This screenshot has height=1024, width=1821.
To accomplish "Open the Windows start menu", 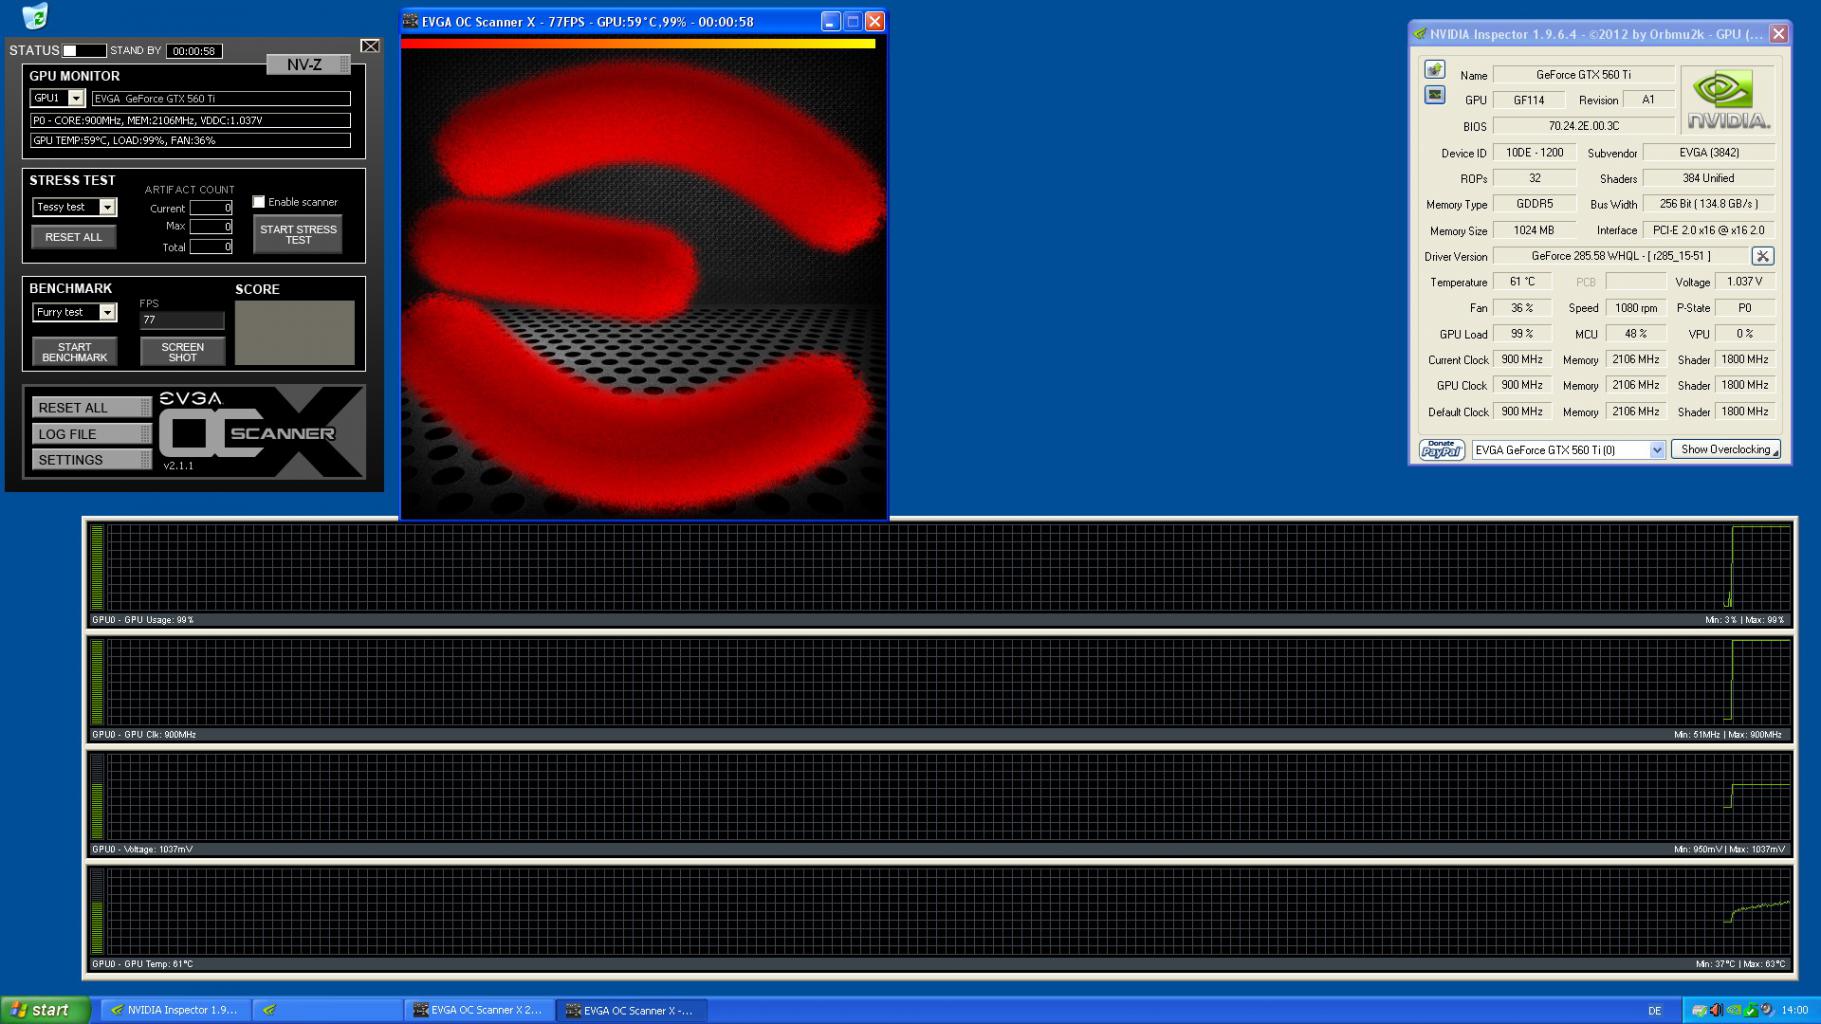I will click(46, 1010).
